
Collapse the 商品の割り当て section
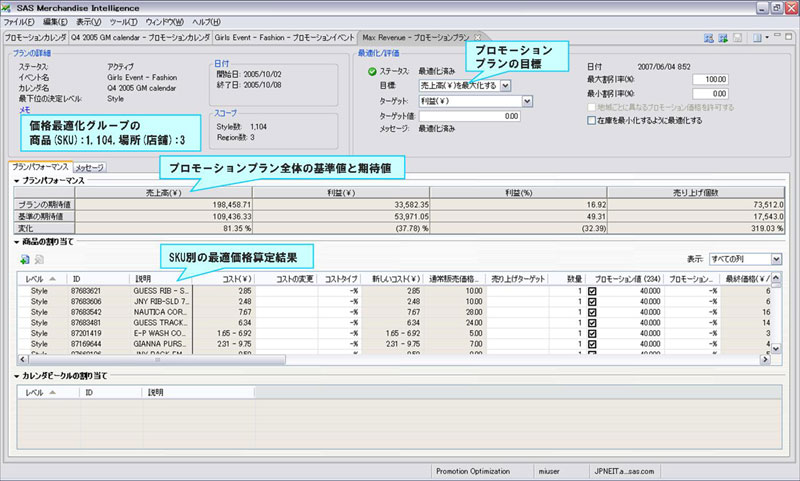pyautogui.click(x=17, y=242)
